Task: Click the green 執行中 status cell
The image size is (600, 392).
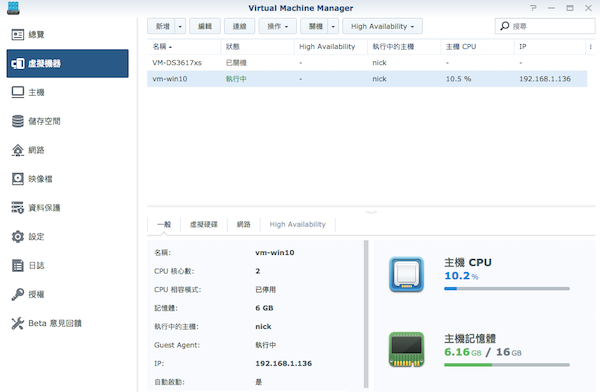Action: [236, 79]
